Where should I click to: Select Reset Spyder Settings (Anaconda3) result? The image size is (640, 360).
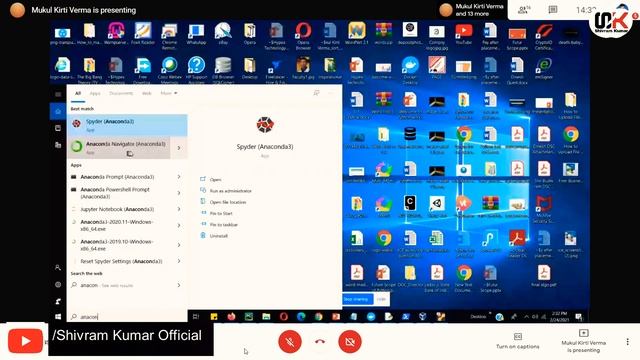[120, 261]
